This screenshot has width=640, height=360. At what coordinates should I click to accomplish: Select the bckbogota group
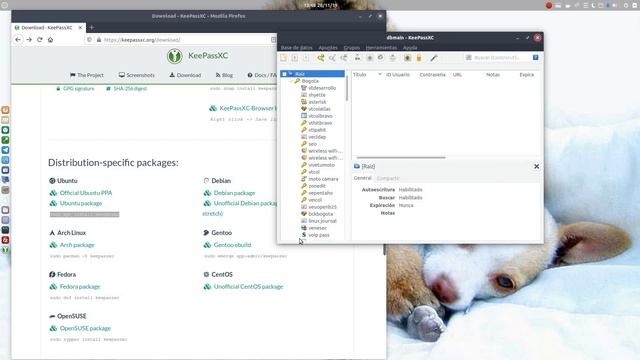click(320, 214)
